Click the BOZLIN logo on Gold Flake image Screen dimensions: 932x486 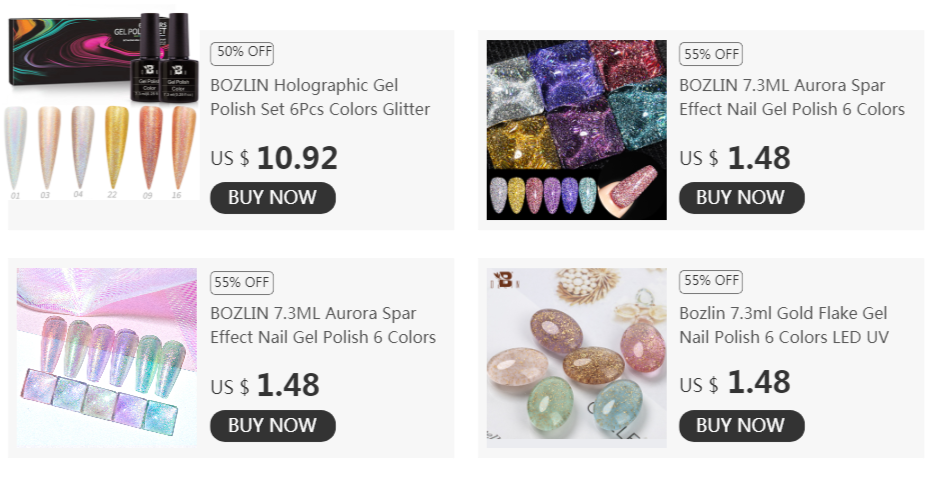coord(505,279)
